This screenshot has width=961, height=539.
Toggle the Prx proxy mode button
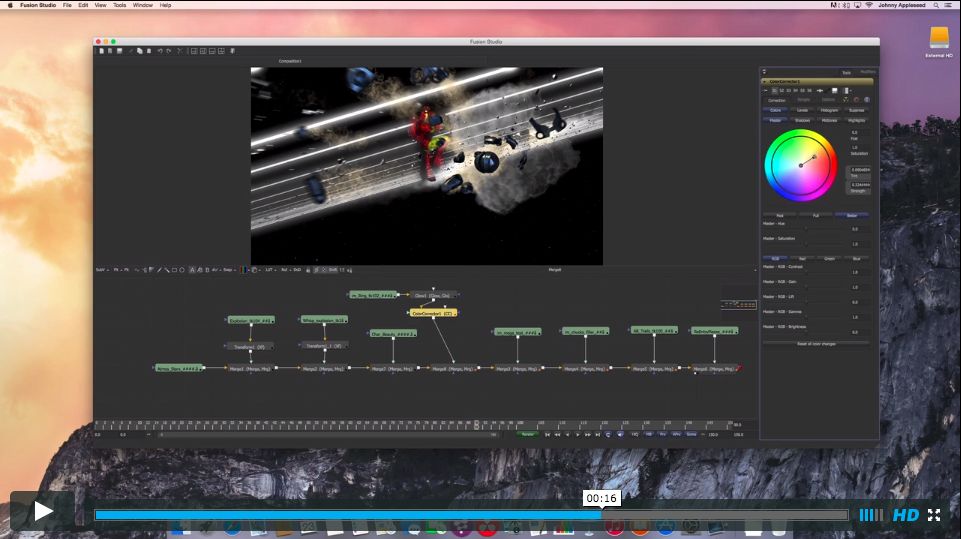pyautogui.click(x=663, y=434)
